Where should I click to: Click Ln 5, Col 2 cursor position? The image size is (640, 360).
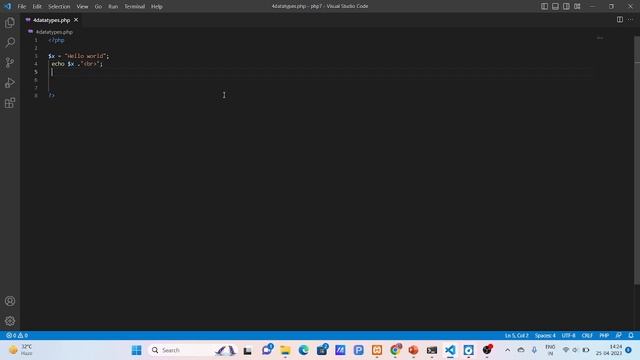[517, 335]
